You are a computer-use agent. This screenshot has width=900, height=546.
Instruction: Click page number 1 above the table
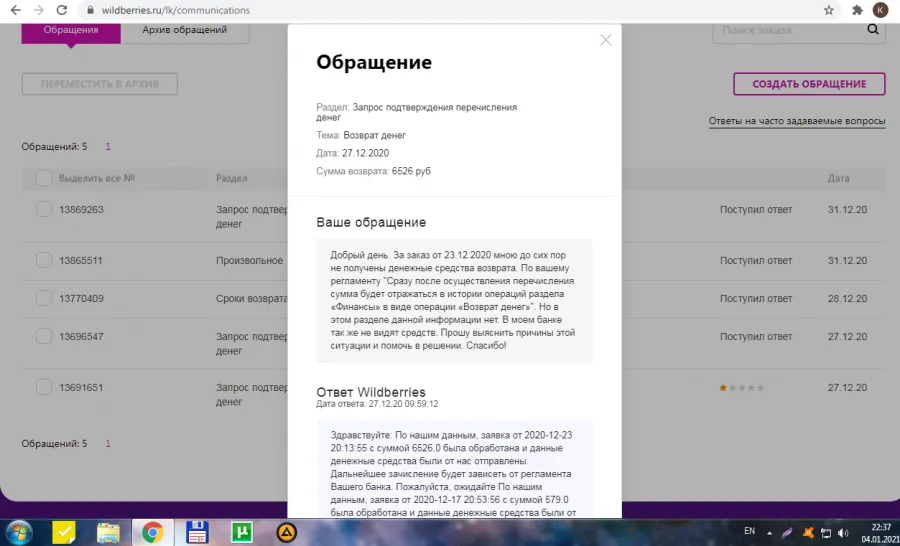coord(108,146)
